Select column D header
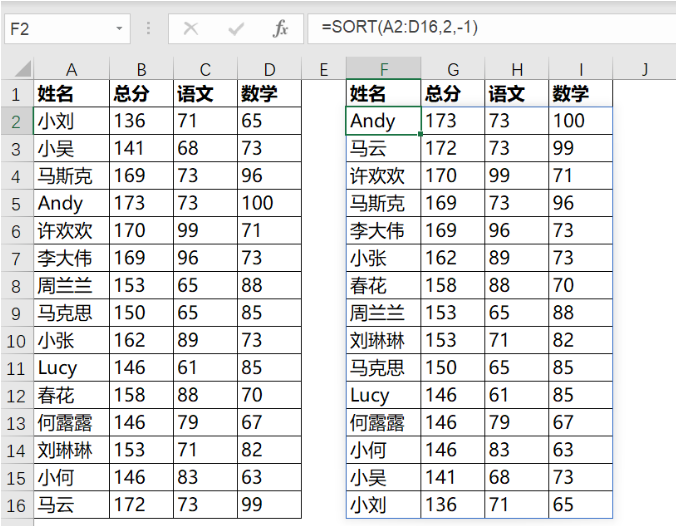676x526 pixels. click(x=269, y=69)
